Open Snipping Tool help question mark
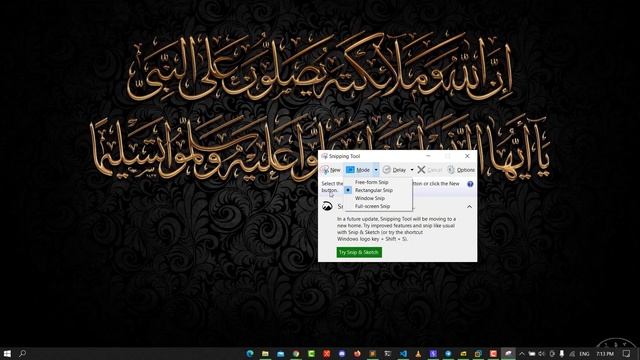Image resolution: width=640 pixels, height=360 pixels. coord(470,184)
